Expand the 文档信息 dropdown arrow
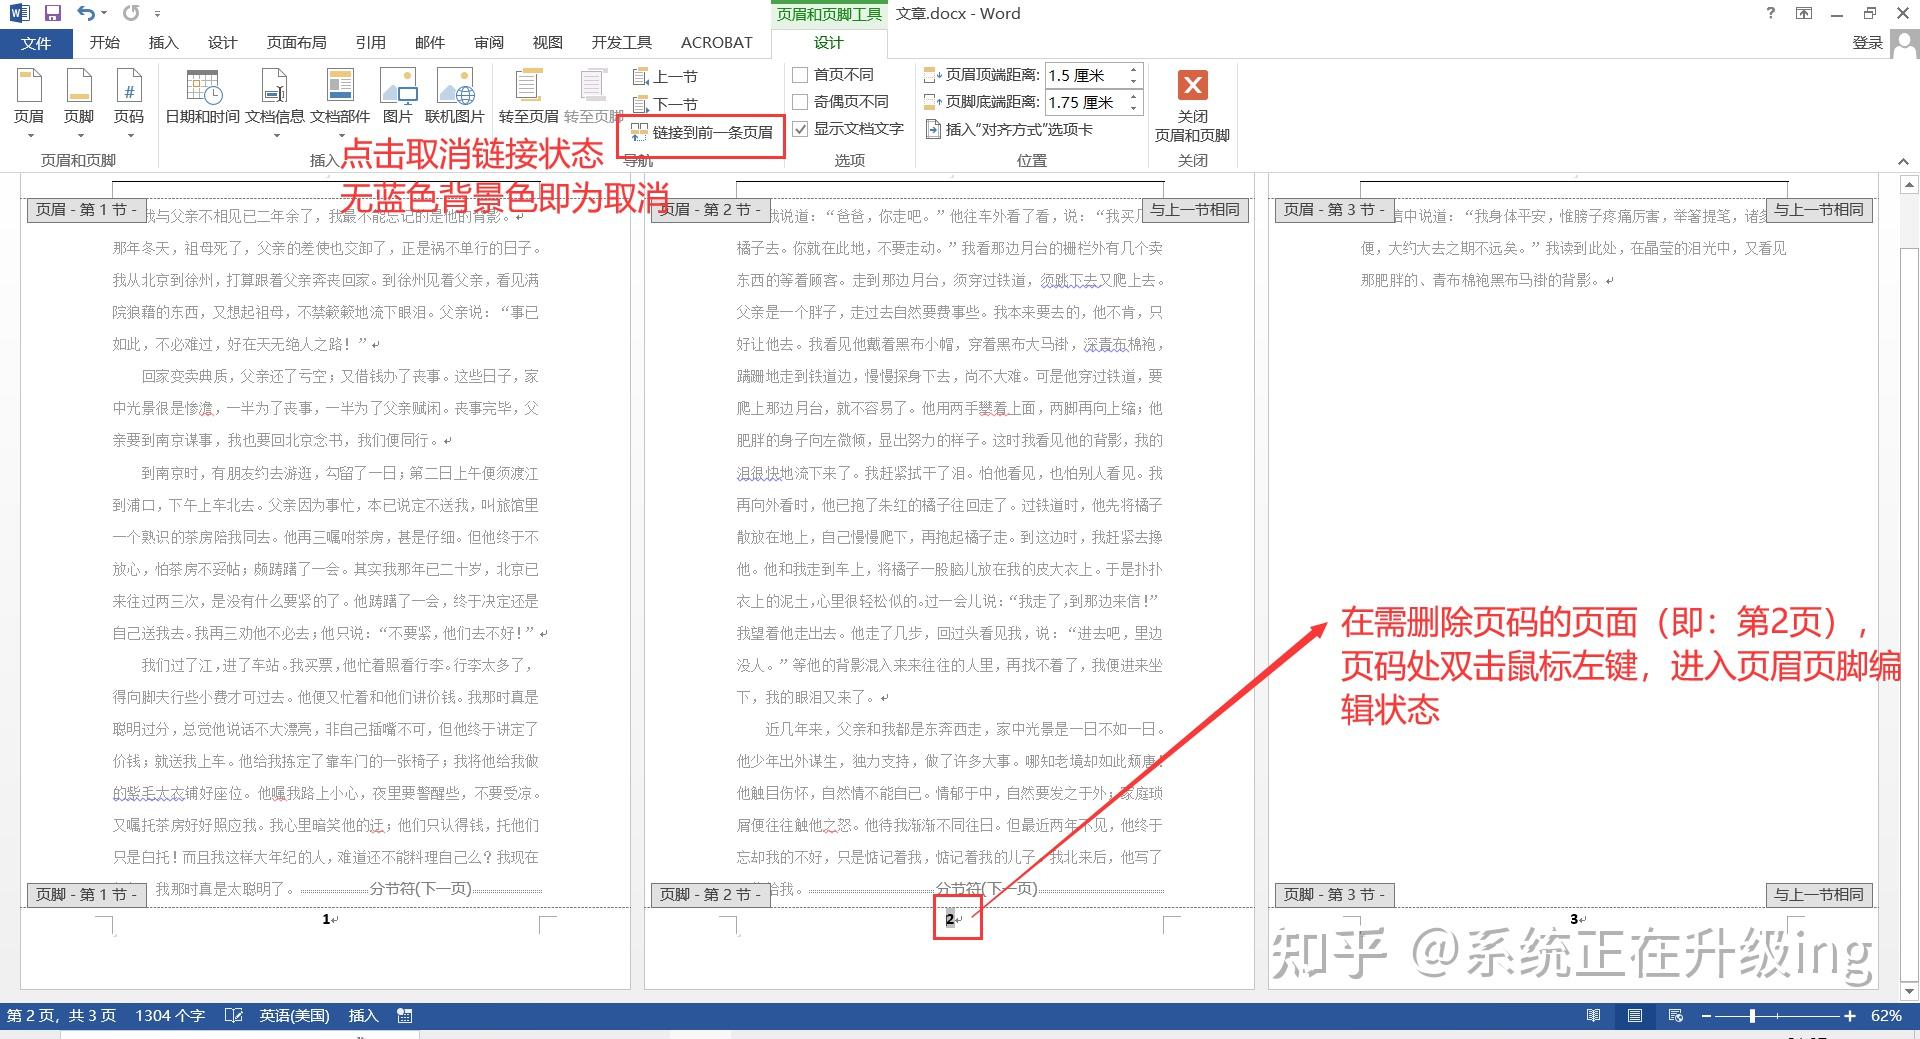The height and width of the screenshot is (1039, 1920). (275, 135)
